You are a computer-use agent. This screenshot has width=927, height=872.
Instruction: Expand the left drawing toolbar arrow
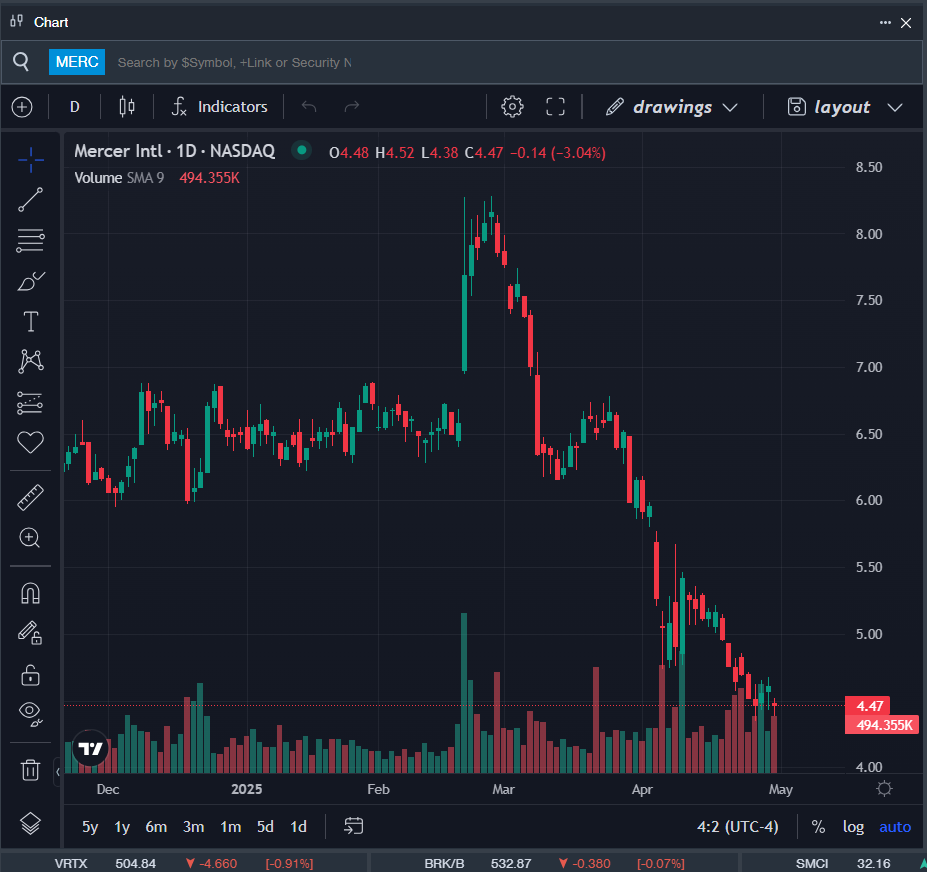pyautogui.click(x=57, y=771)
